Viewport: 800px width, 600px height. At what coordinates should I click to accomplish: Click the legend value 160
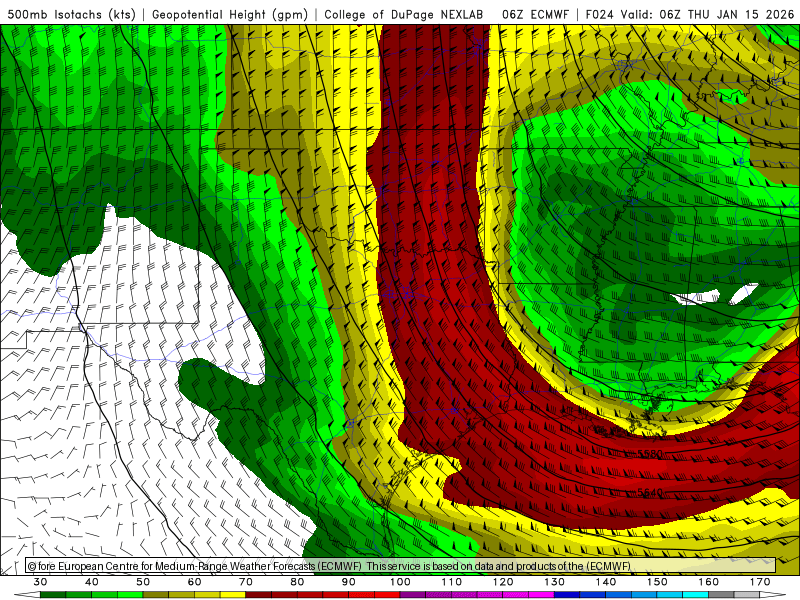pos(709,582)
